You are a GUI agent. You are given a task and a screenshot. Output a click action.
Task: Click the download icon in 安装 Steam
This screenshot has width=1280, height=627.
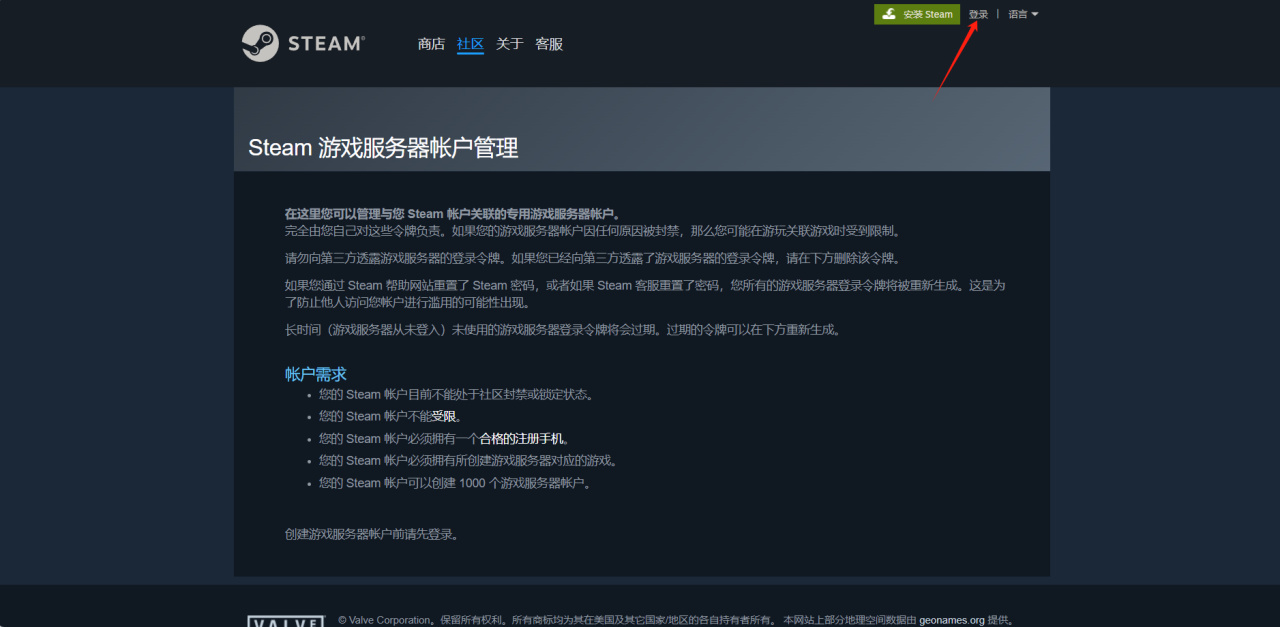(888, 14)
